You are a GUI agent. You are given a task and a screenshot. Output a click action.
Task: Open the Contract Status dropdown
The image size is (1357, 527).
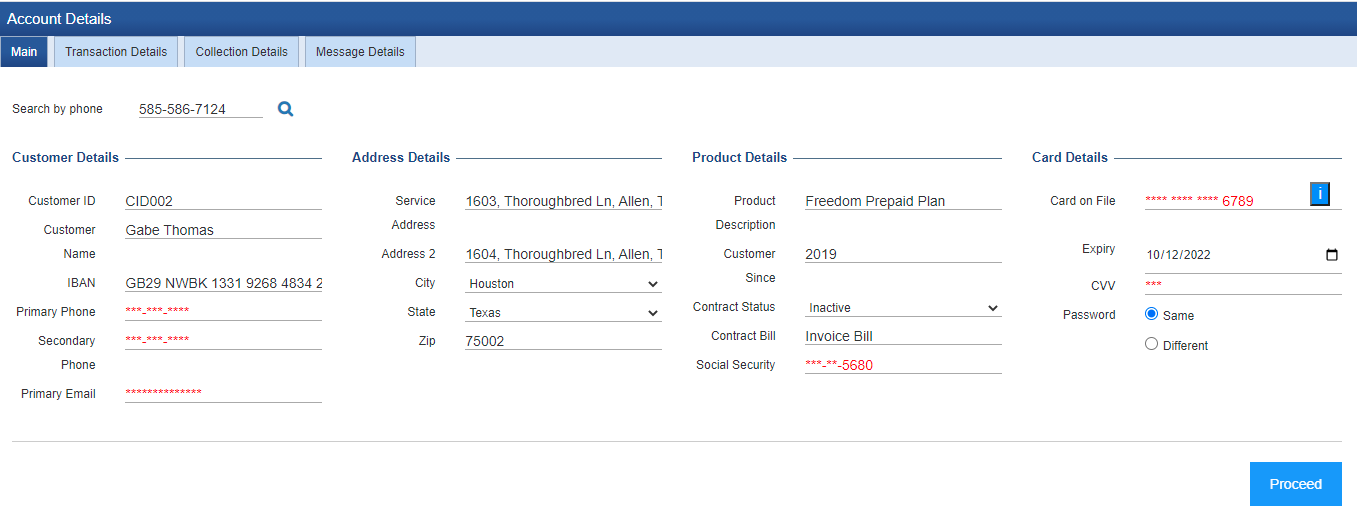tap(903, 308)
